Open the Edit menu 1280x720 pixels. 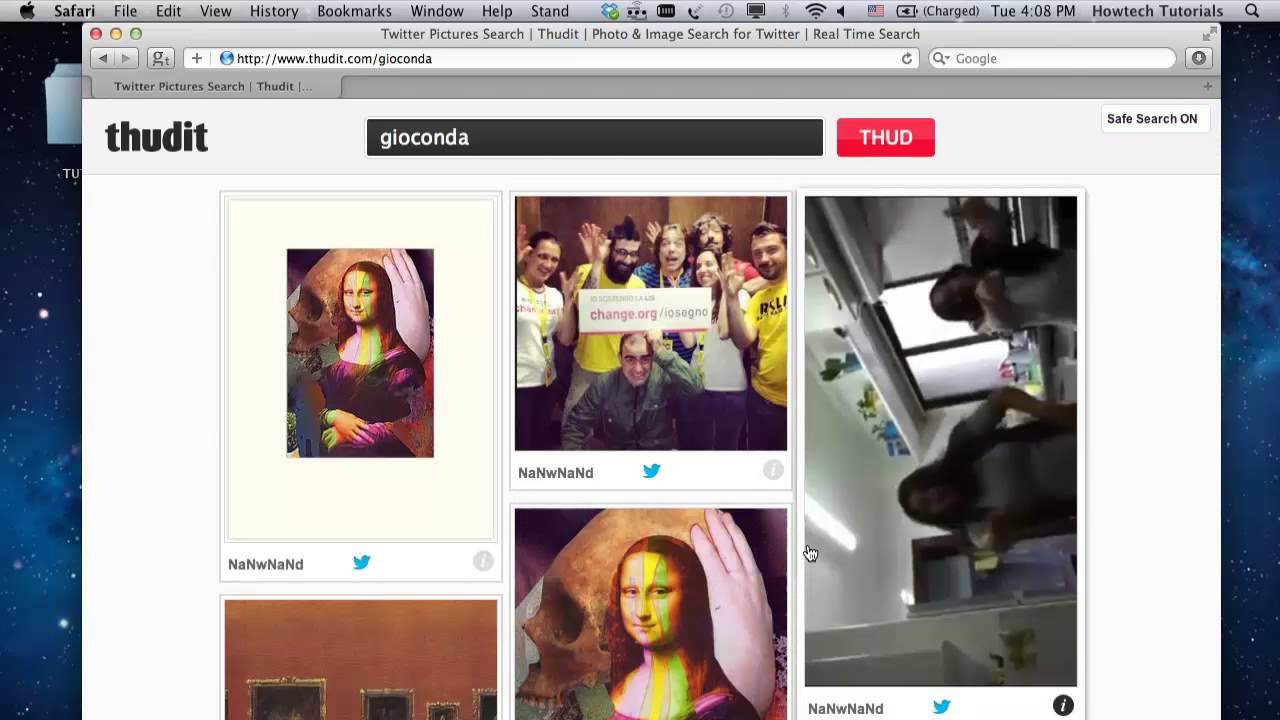pos(168,11)
